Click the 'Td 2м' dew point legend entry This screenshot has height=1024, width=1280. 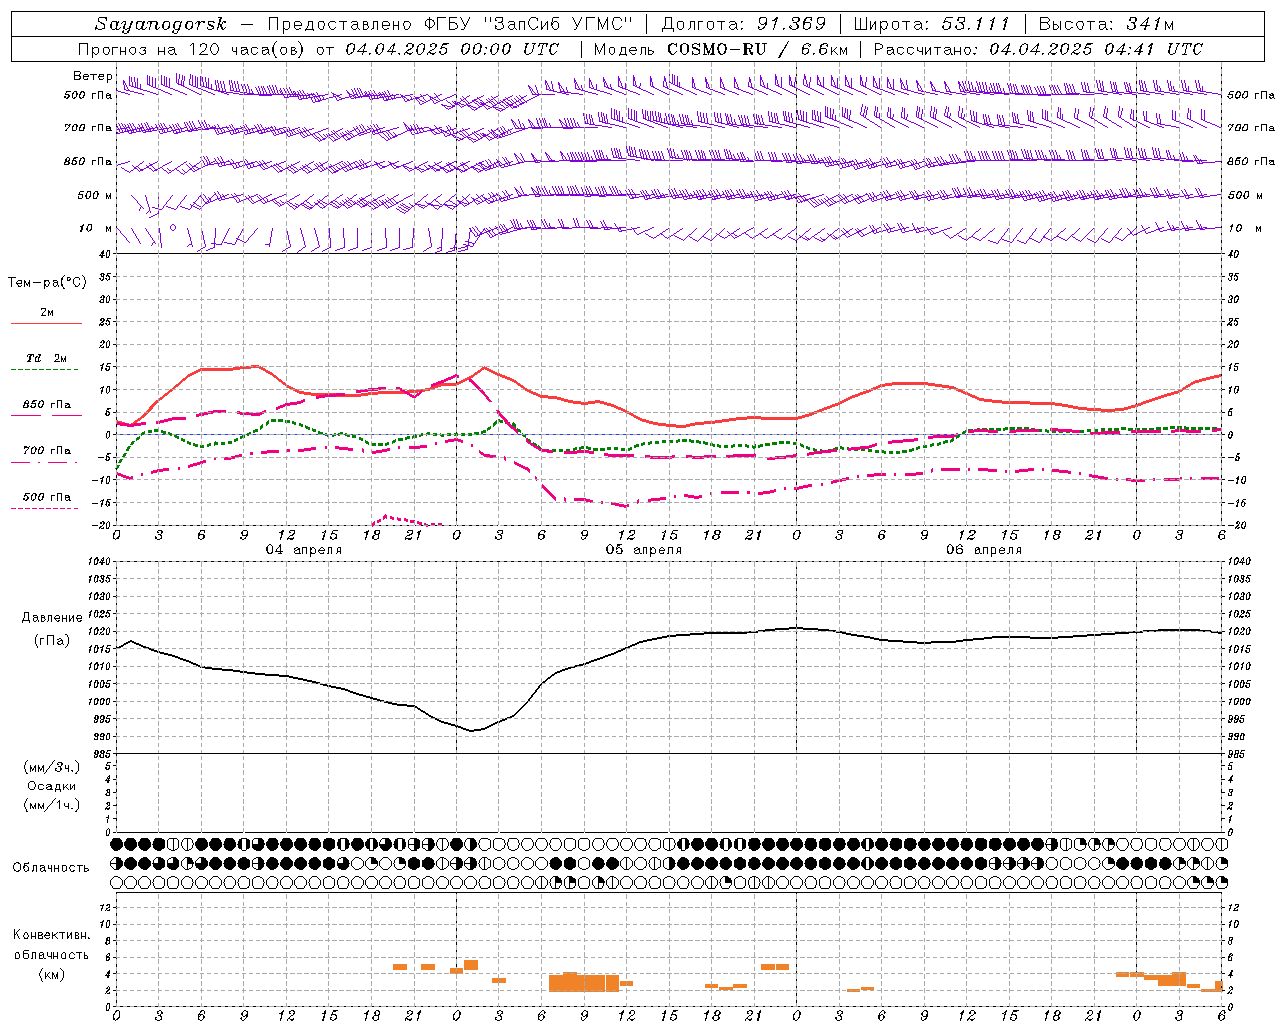pyautogui.click(x=47, y=358)
